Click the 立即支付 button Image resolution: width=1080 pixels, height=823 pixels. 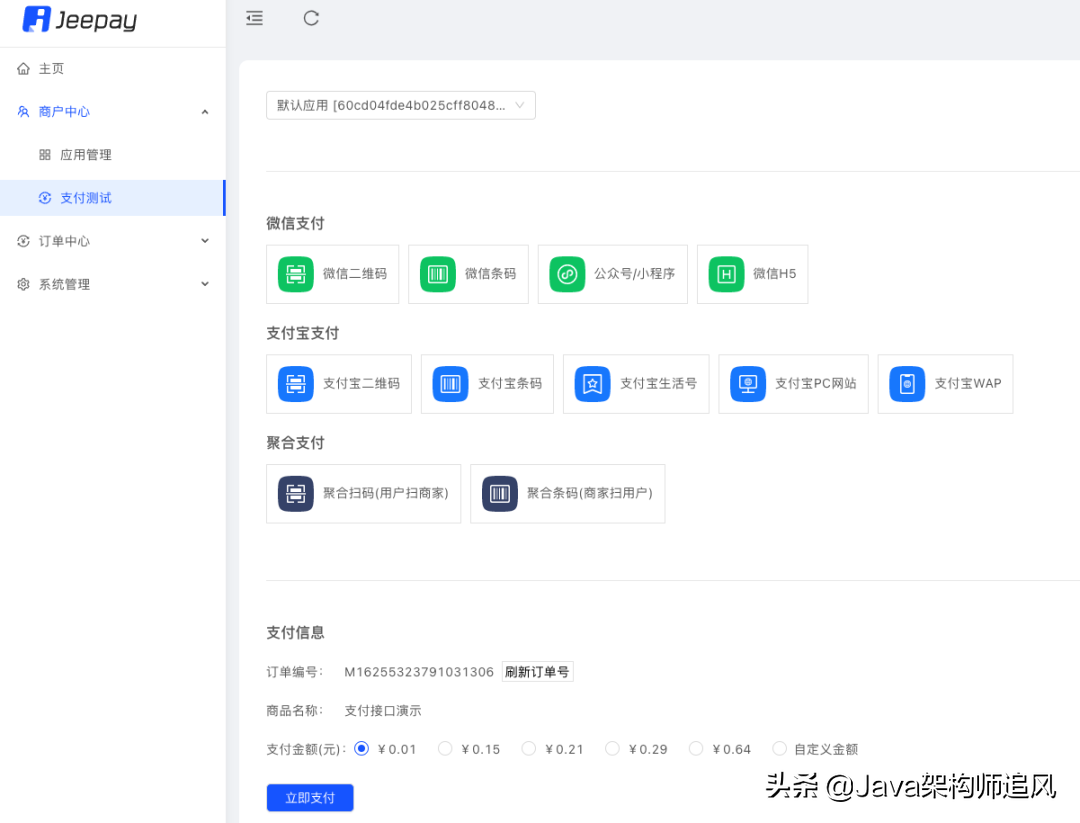(309, 798)
